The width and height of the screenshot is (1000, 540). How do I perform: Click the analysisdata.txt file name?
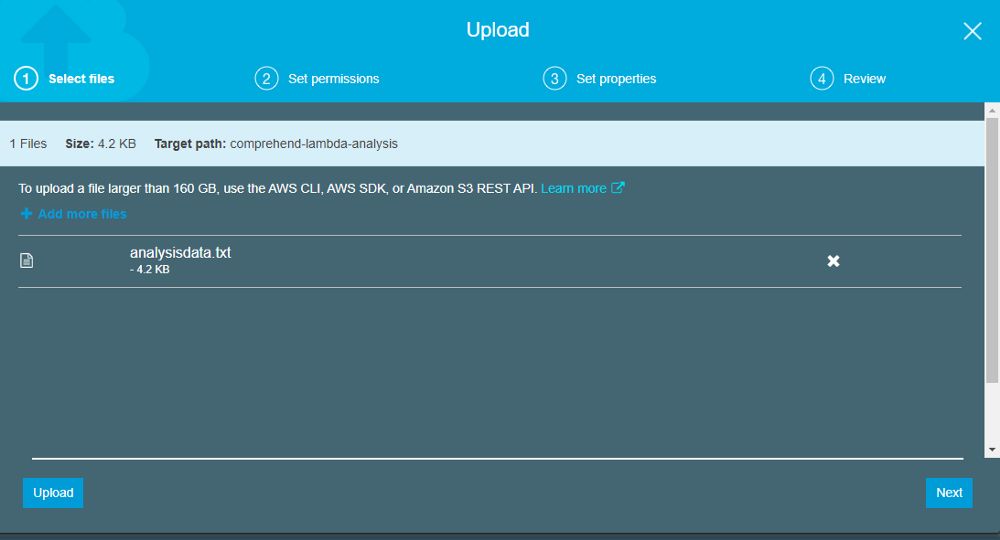pyautogui.click(x=180, y=252)
